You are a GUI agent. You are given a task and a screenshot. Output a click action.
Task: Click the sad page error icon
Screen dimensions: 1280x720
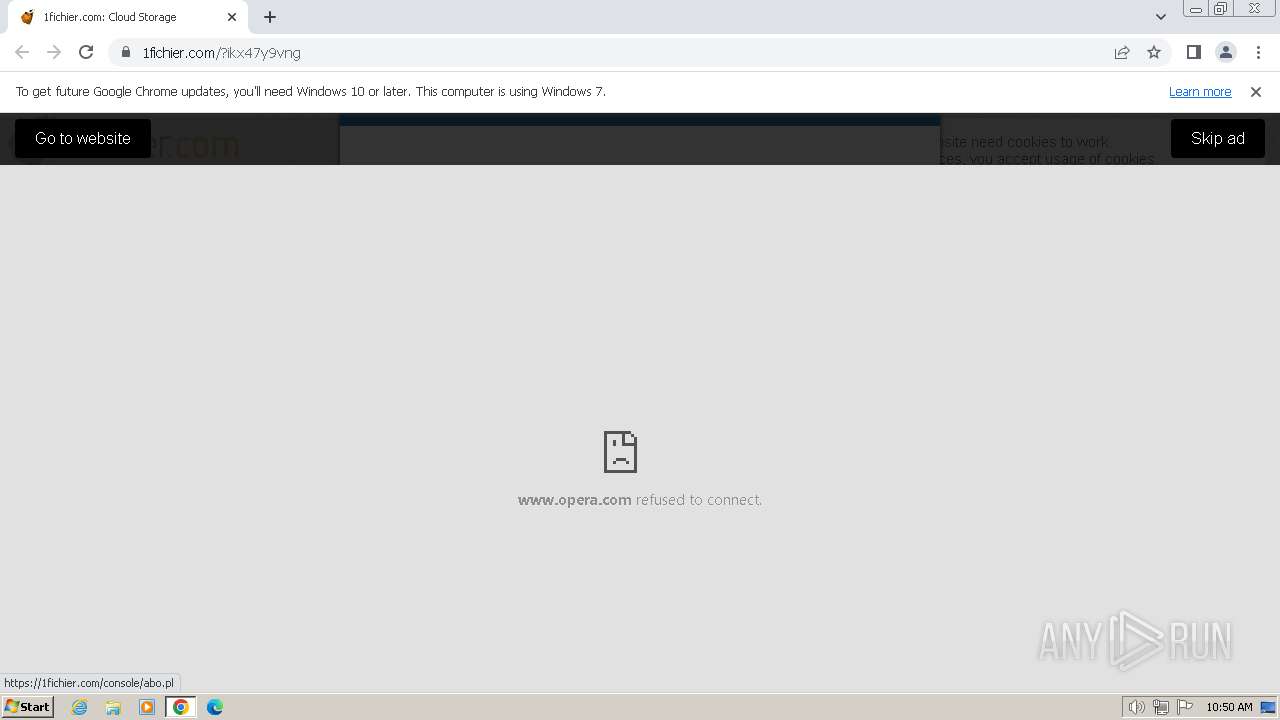620,452
